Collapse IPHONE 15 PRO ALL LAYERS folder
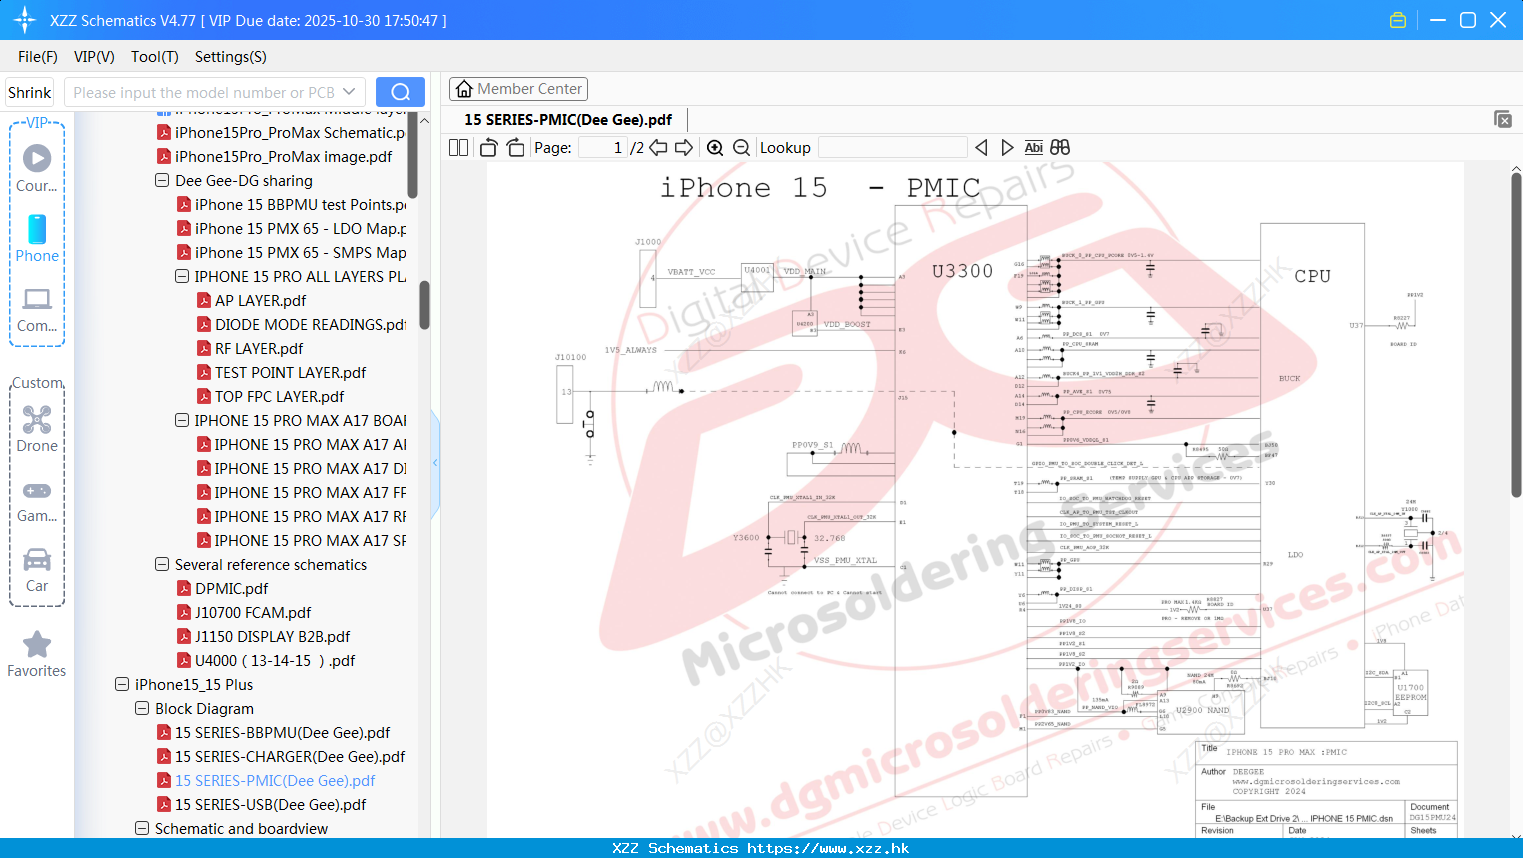The width and height of the screenshot is (1523, 858). click(182, 277)
